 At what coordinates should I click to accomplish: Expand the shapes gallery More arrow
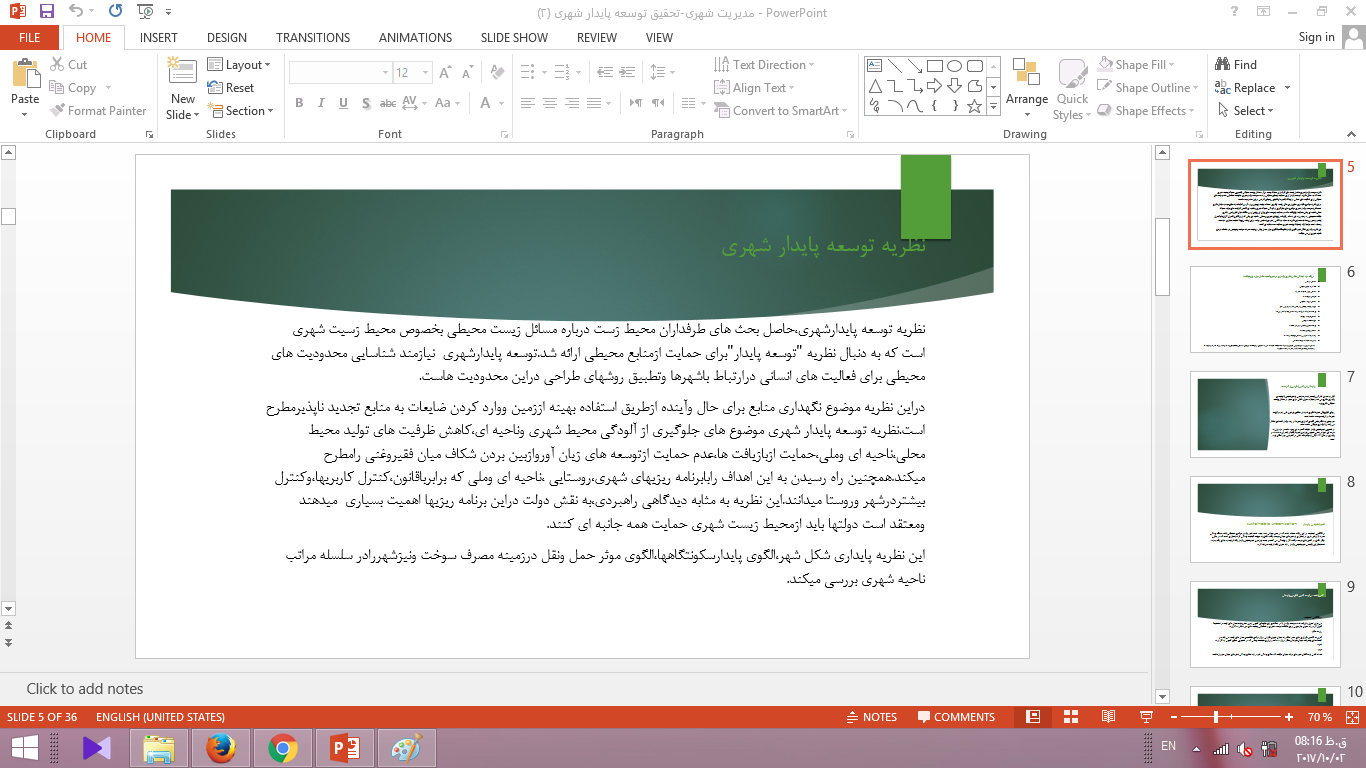[993, 106]
